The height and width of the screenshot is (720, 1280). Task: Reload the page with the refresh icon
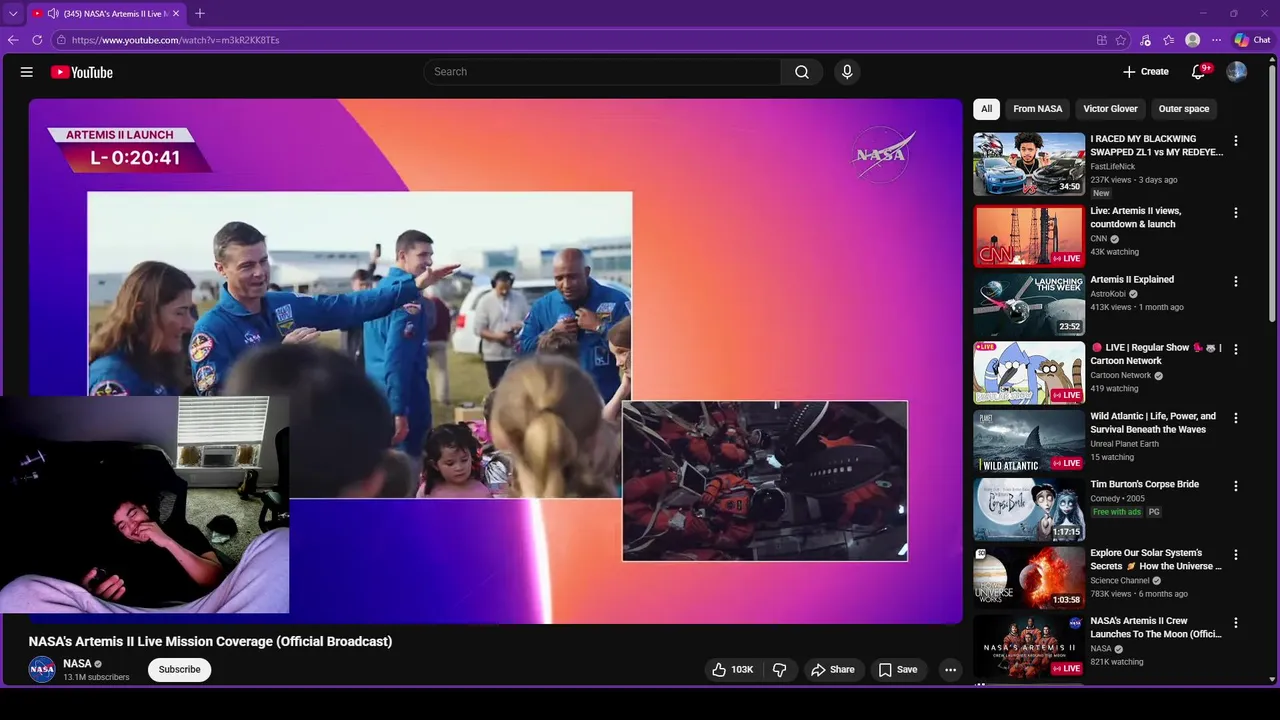coord(37,40)
